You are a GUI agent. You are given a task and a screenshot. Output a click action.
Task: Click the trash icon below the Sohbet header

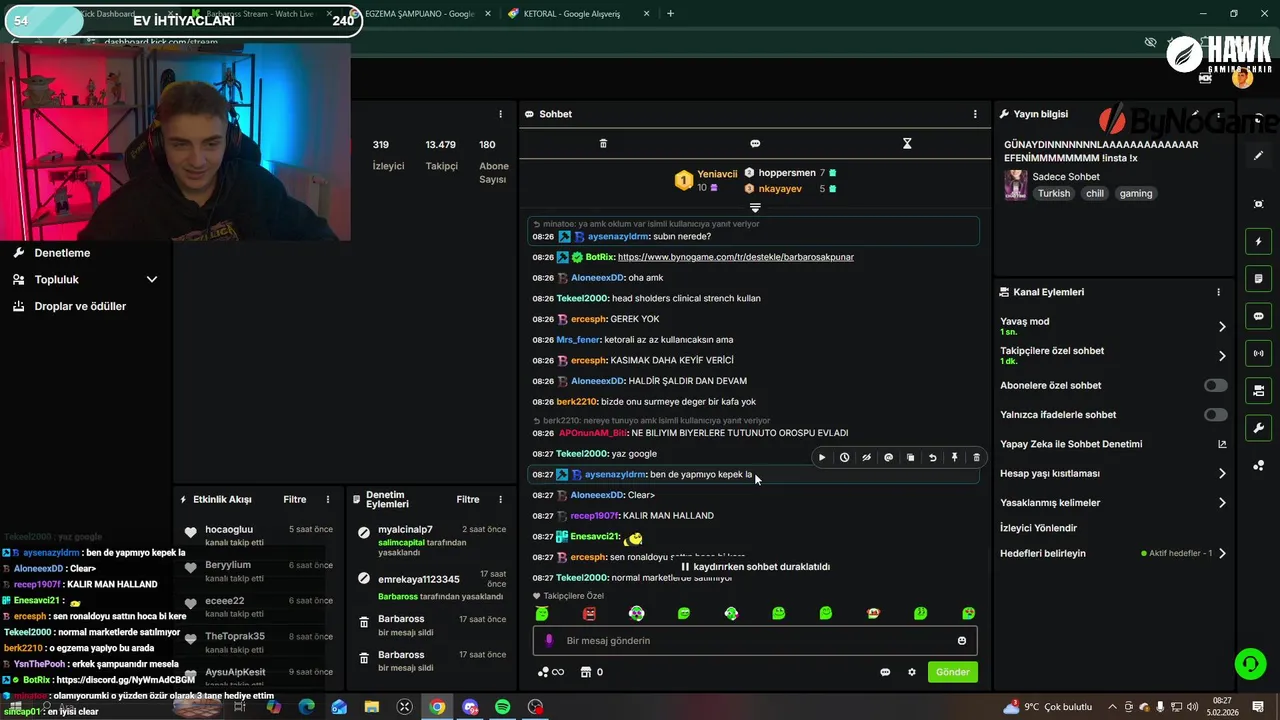tap(603, 144)
